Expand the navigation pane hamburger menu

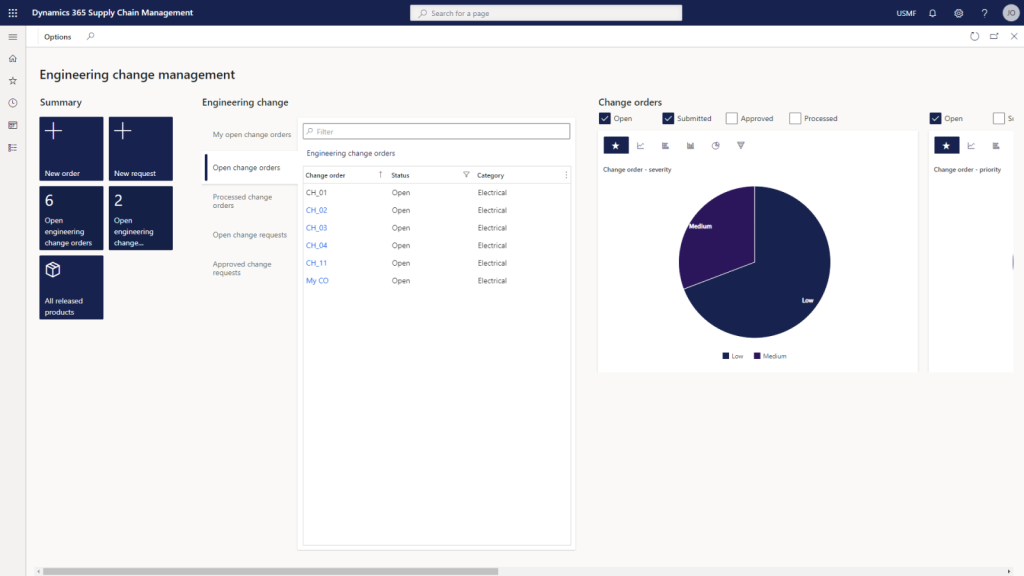click(x=13, y=36)
